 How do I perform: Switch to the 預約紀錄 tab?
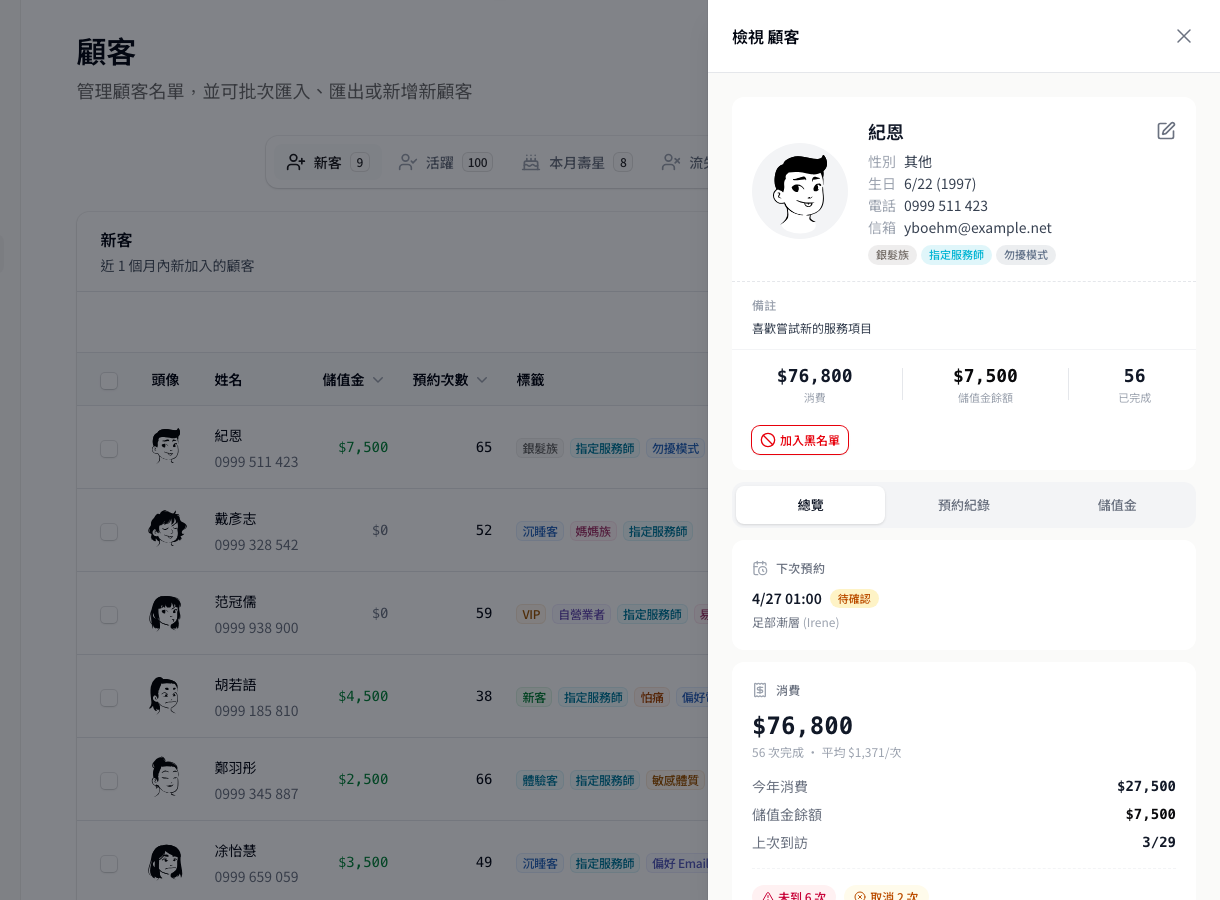(963, 505)
